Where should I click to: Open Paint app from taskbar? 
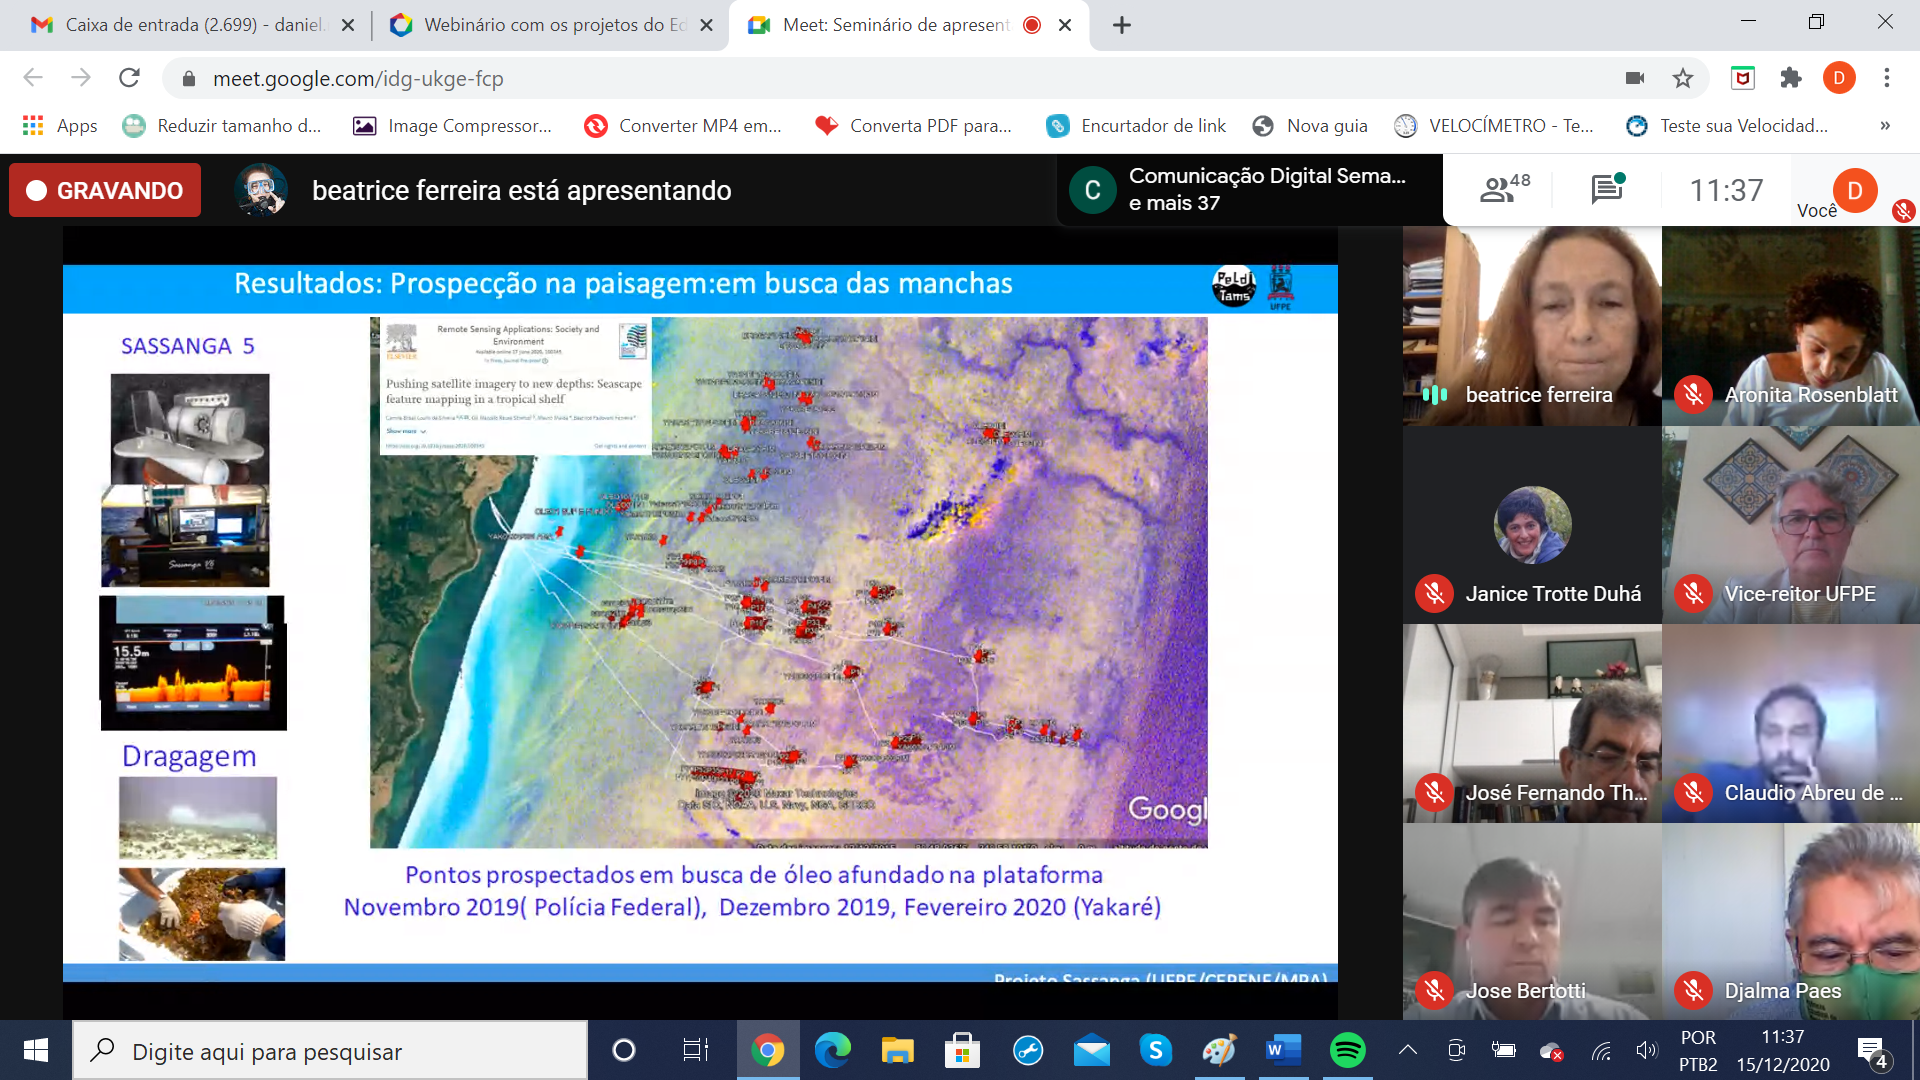tap(1219, 1050)
